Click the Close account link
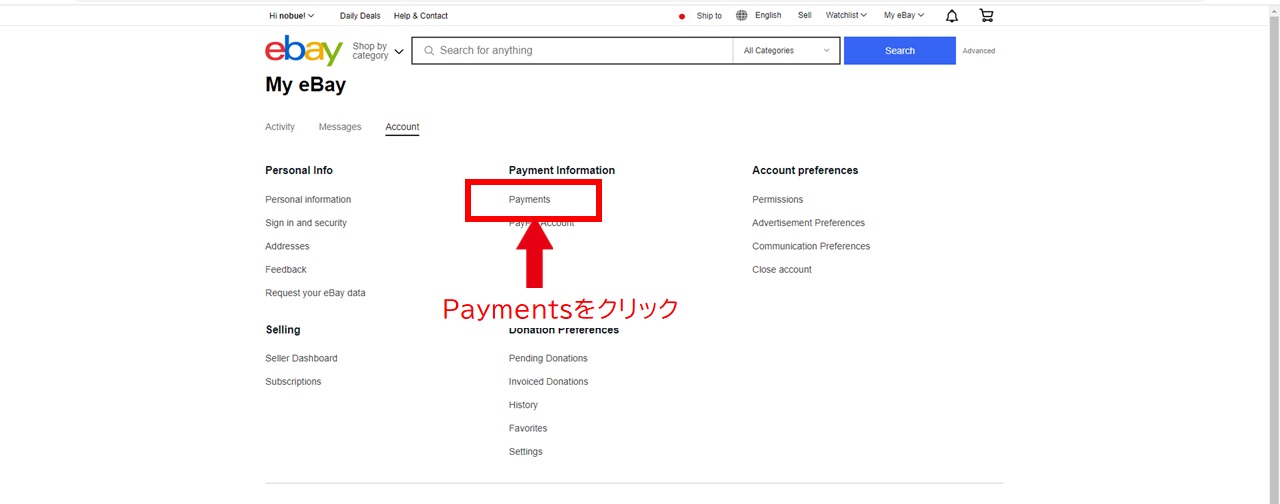This screenshot has width=1280, height=504. click(x=782, y=270)
